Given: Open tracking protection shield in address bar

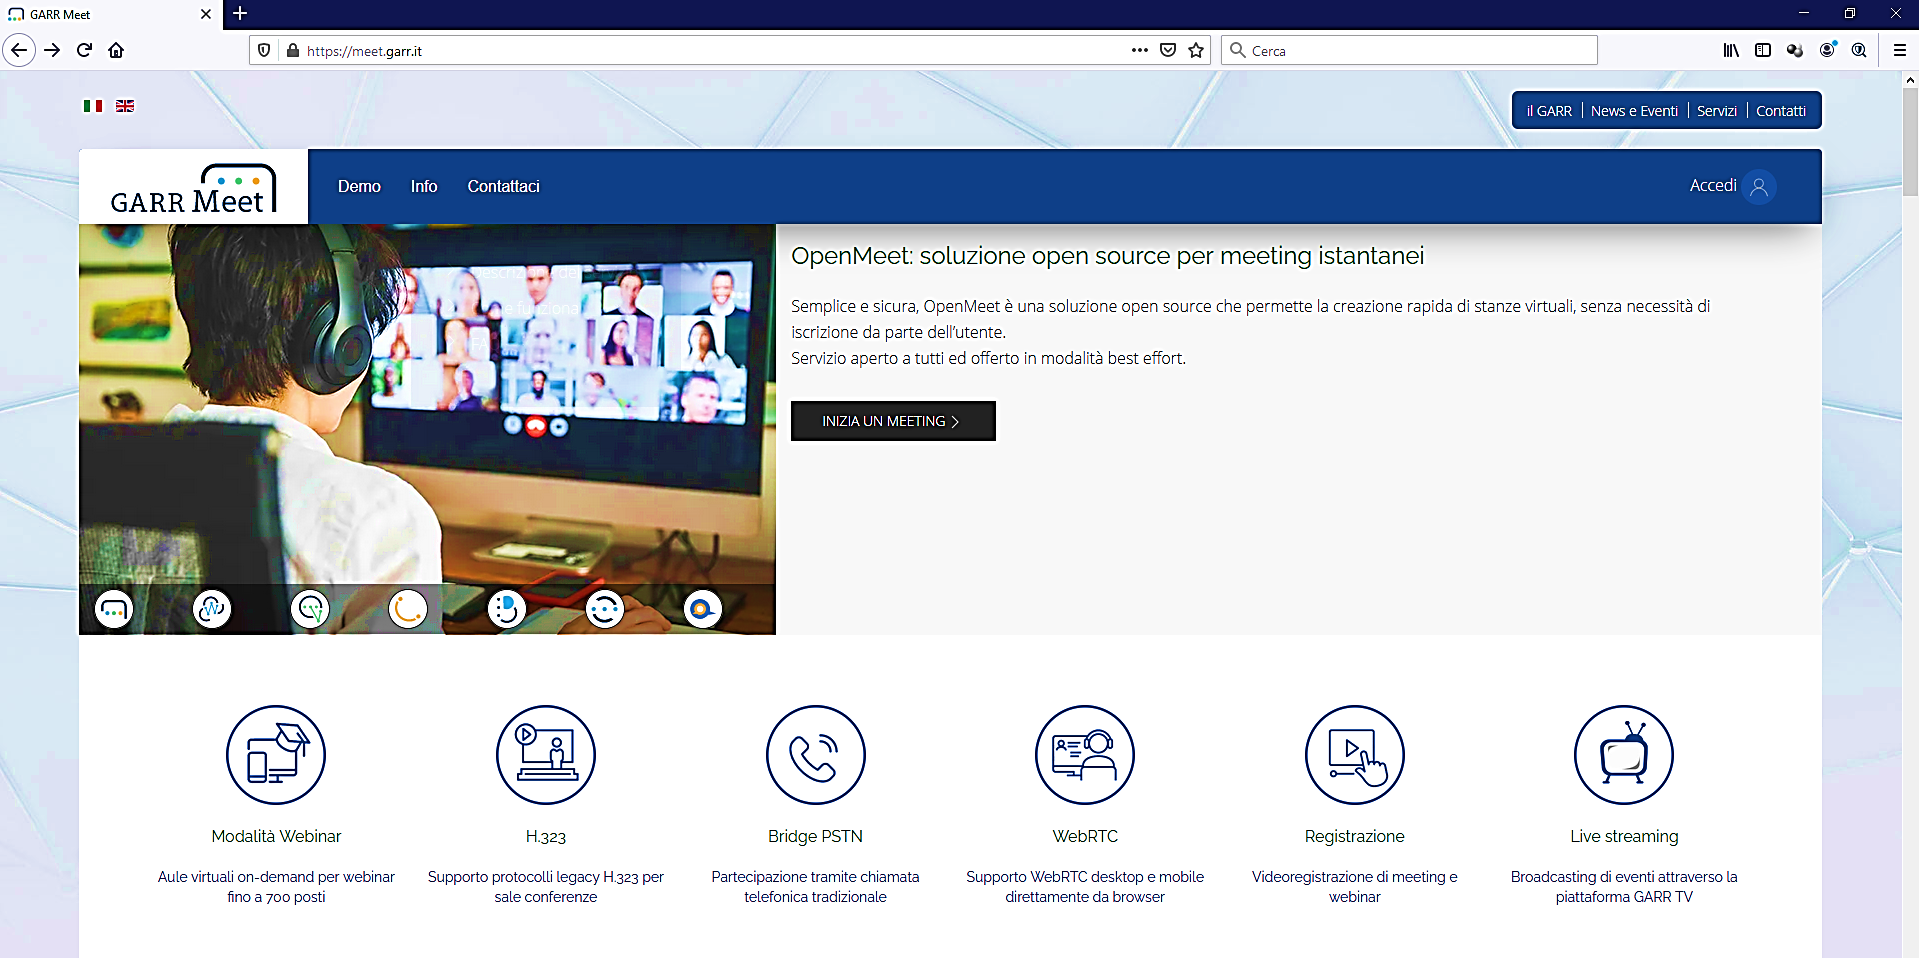Looking at the screenshot, I should [x=264, y=50].
